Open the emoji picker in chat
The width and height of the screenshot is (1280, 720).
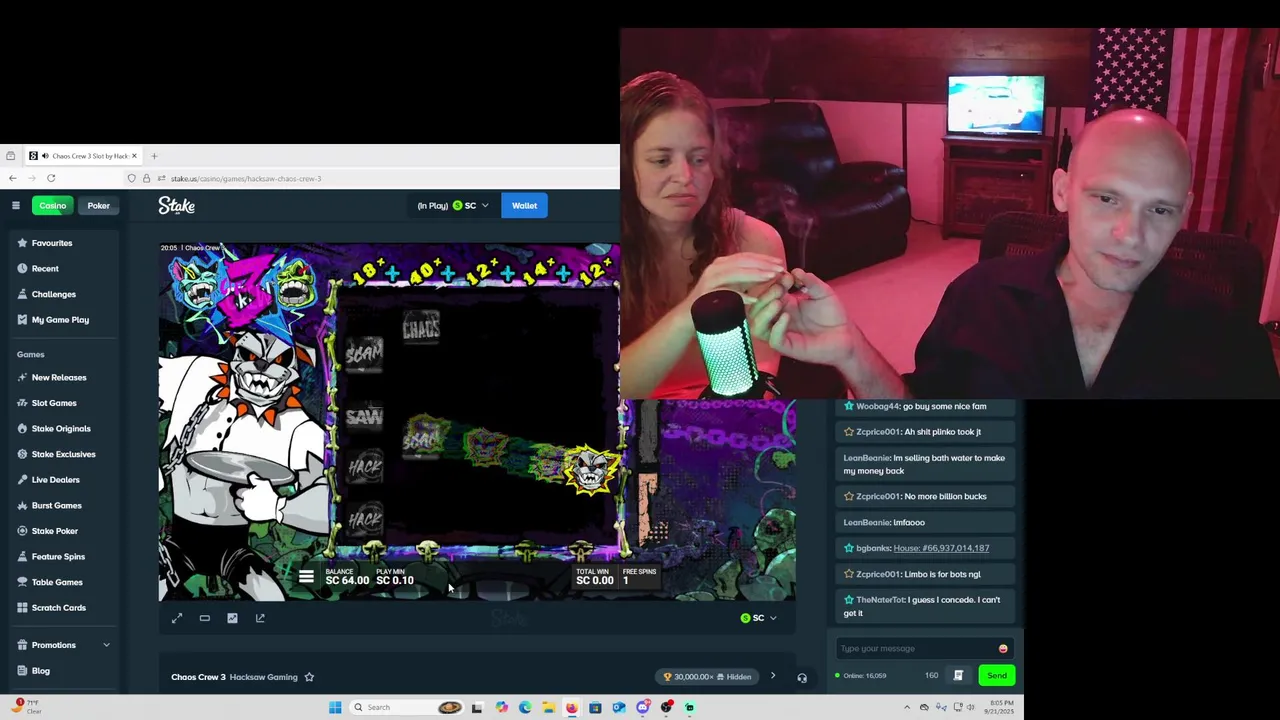click(x=1003, y=649)
